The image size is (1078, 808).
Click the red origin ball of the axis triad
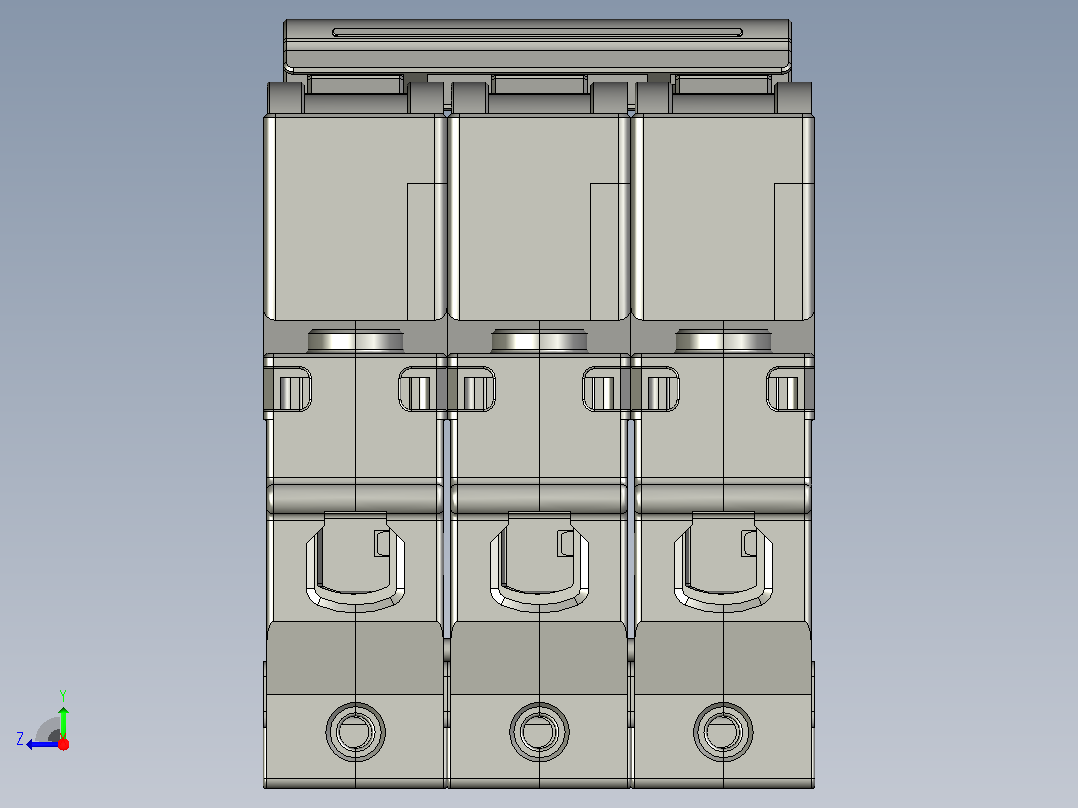click(x=63, y=744)
